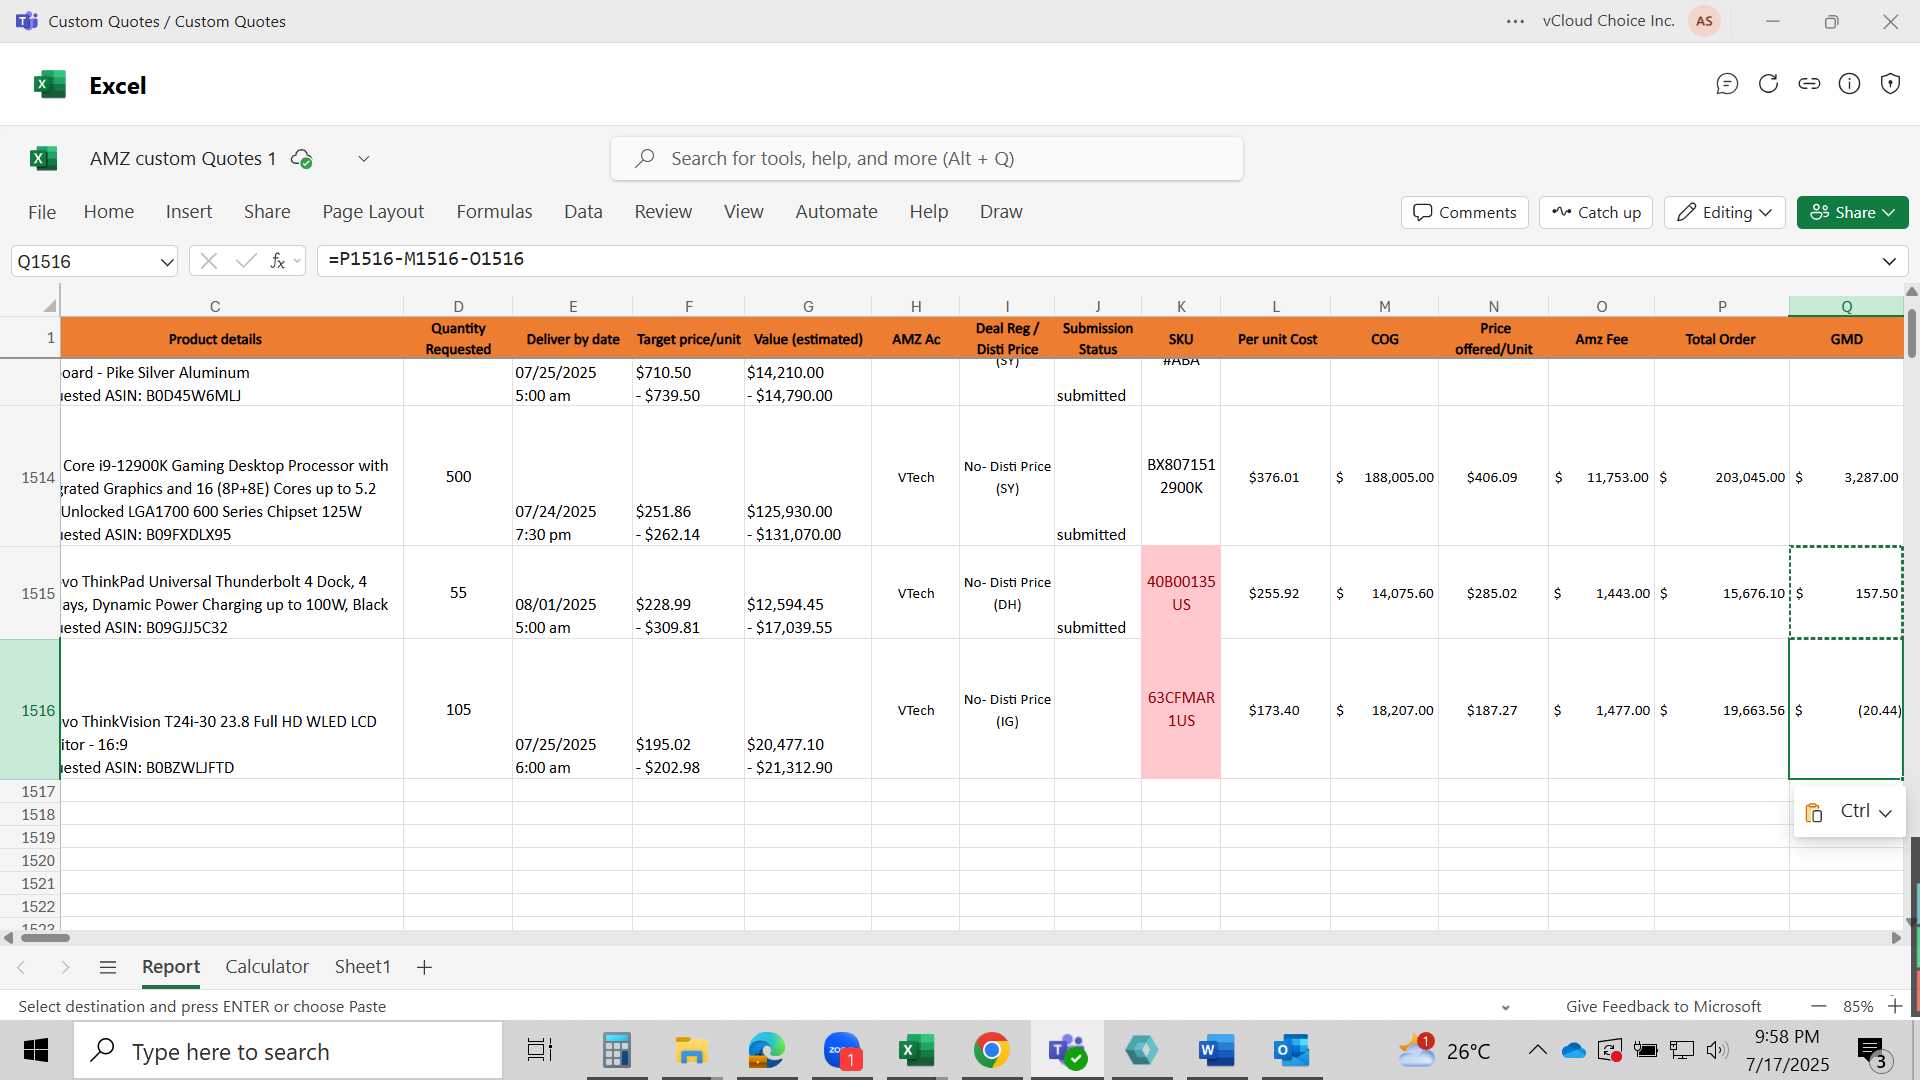This screenshot has width=1920, height=1080.
Task: Open the Formulas ribbon tab
Action: point(494,212)
